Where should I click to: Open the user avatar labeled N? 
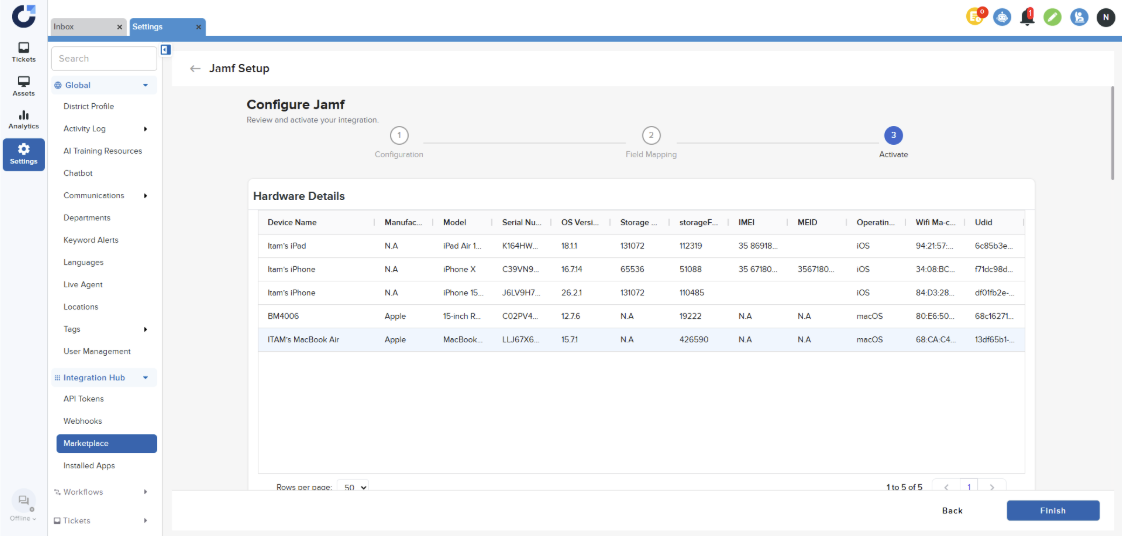point(1105,17)
